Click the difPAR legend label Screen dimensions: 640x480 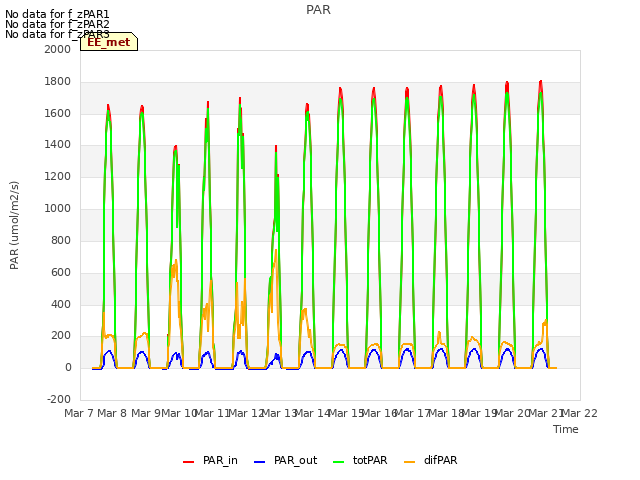pos(440,460)
